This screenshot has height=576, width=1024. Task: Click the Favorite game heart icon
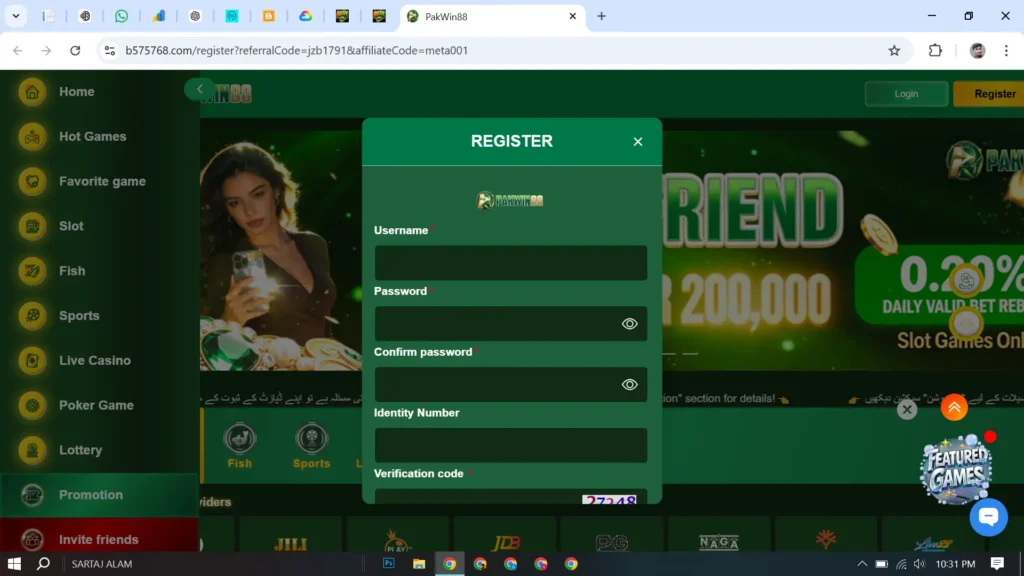[32, 181]
